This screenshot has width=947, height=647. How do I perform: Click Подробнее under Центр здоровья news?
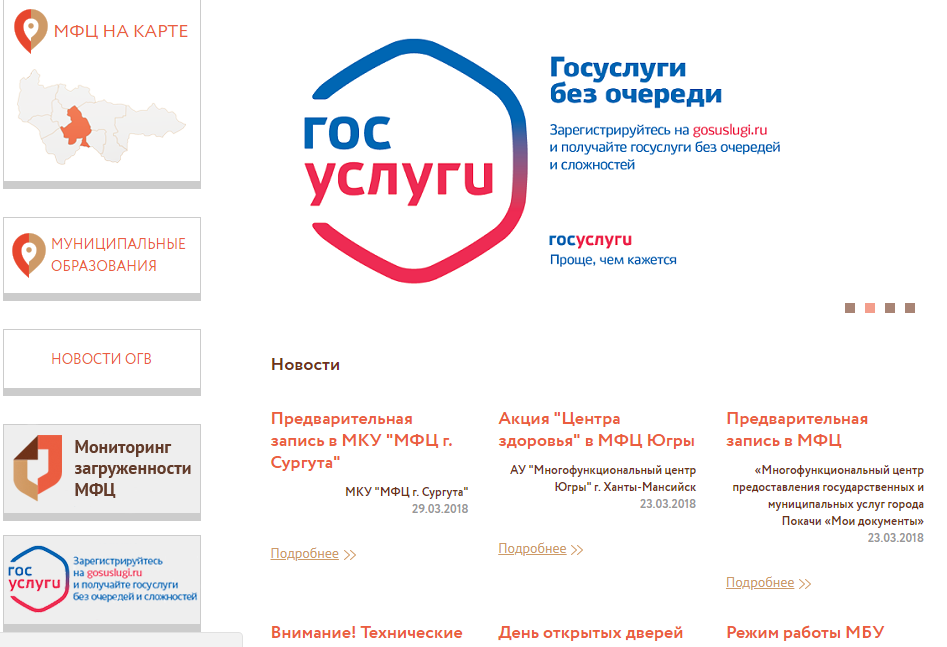pos(532,549)
